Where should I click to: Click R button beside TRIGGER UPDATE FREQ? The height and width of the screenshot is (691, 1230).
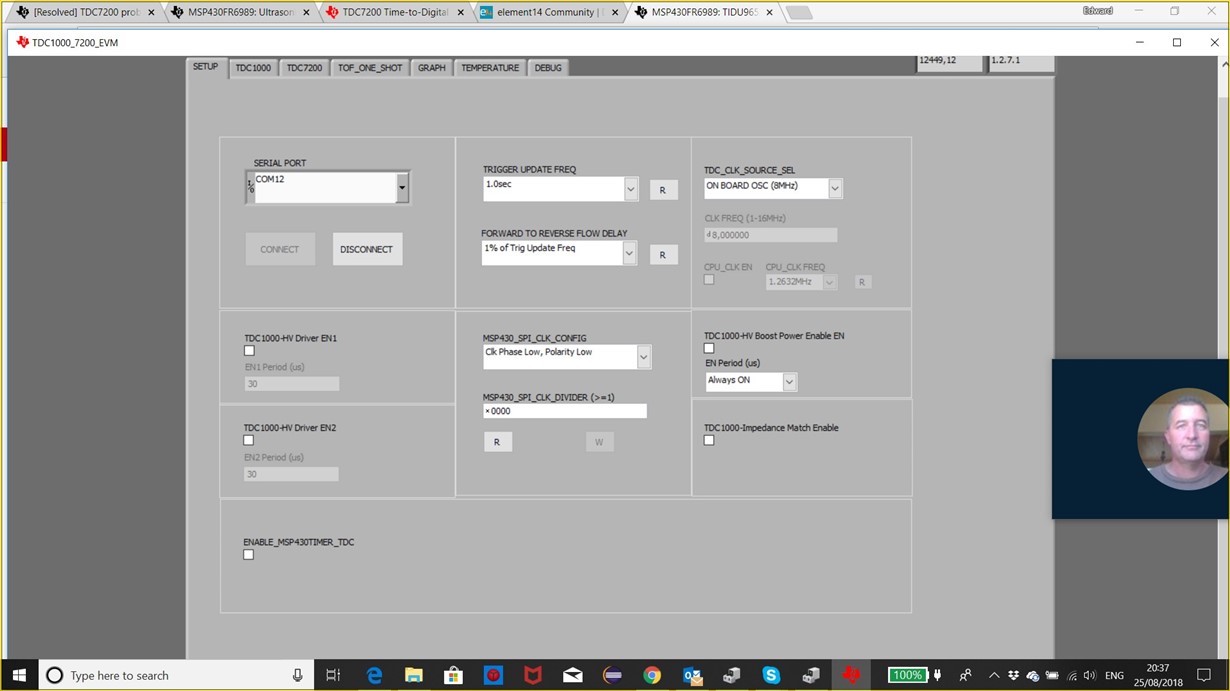(x=663, y=190)
